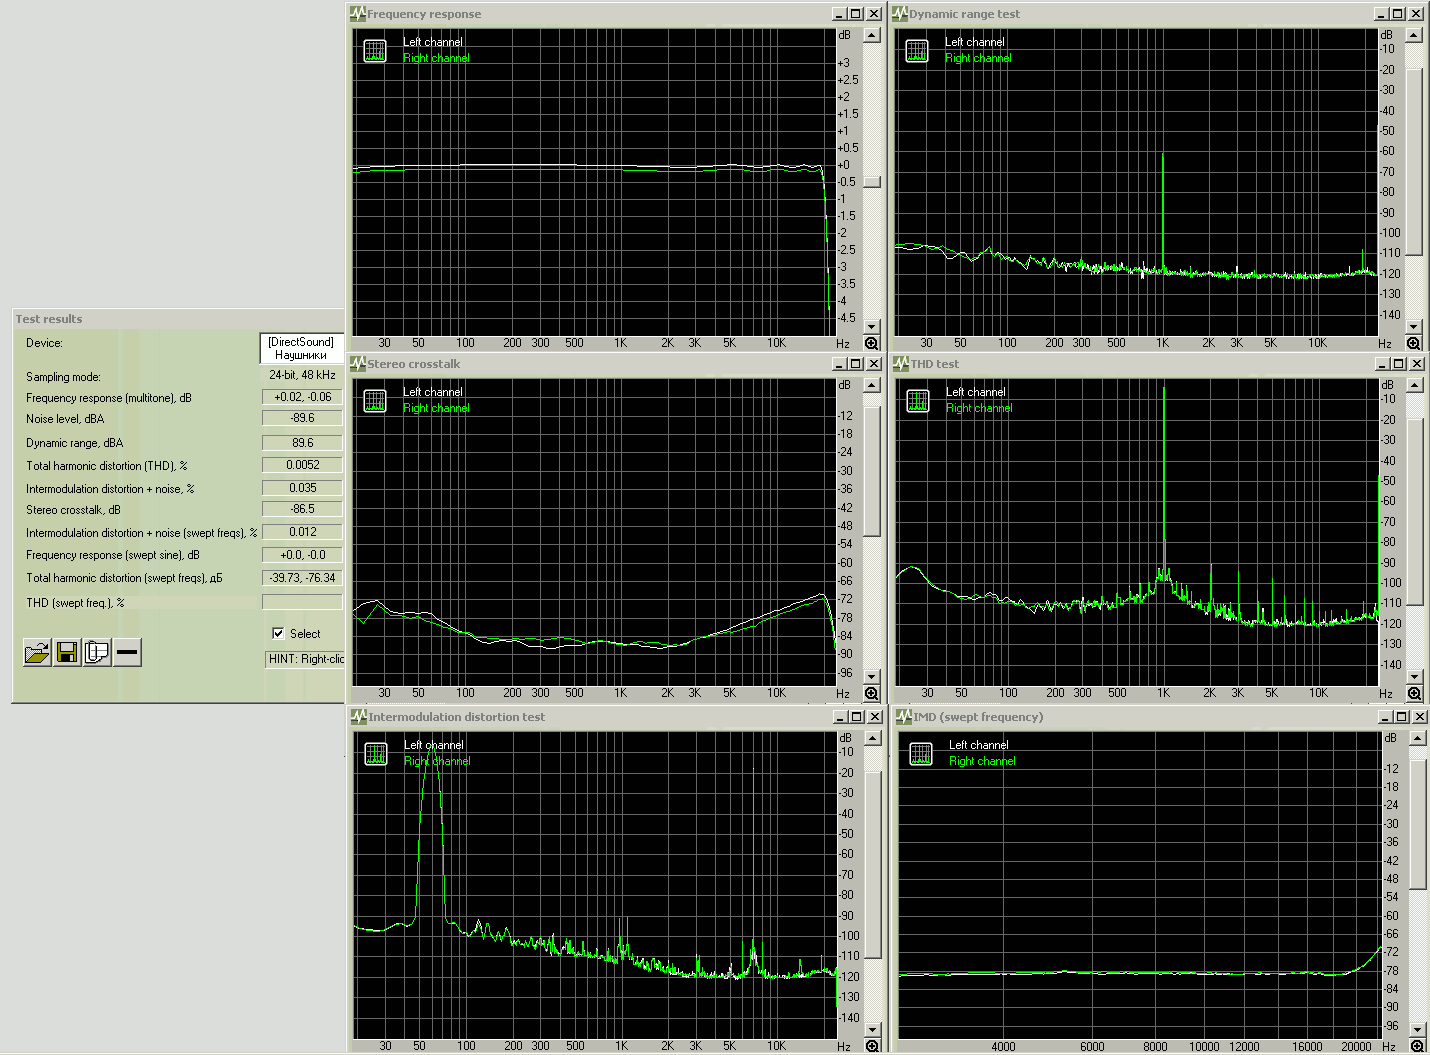Click the DirectSound device field
The image size is (1430, 1055).
(301, 348)
